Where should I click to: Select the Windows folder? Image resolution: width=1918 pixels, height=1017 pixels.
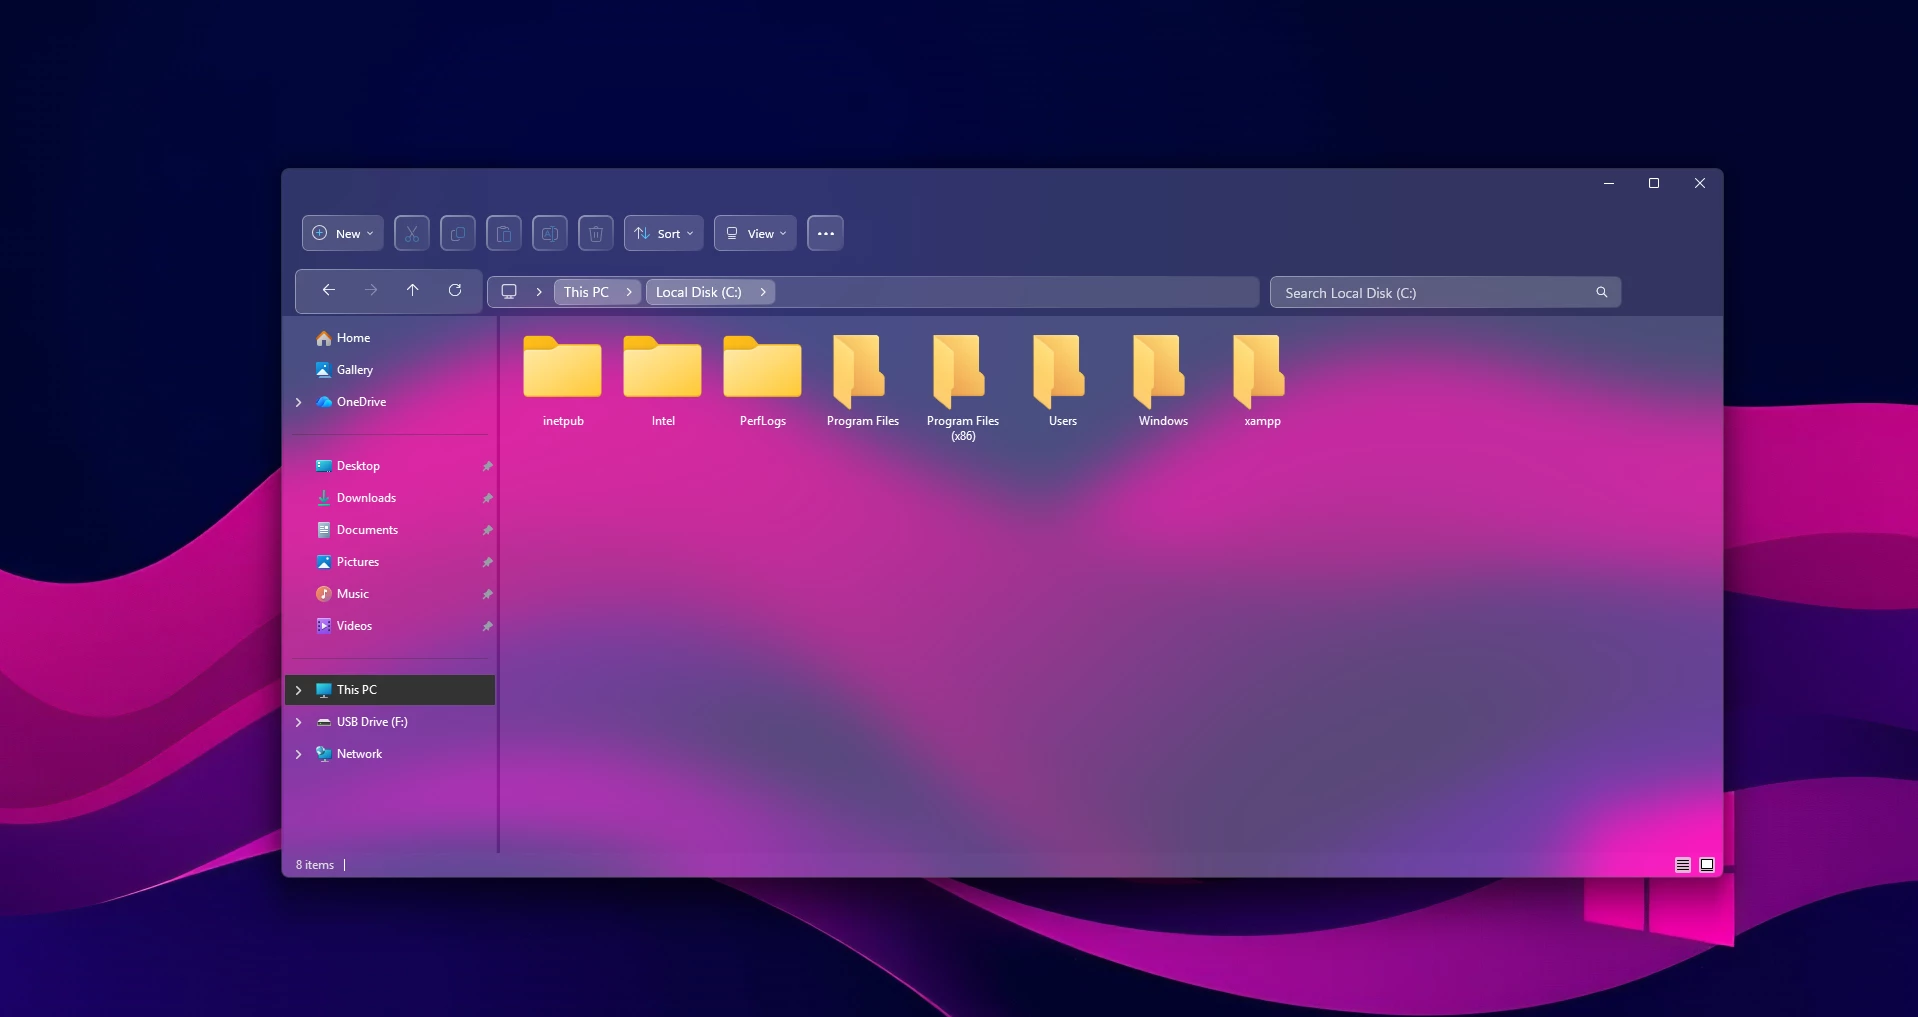1163,381
